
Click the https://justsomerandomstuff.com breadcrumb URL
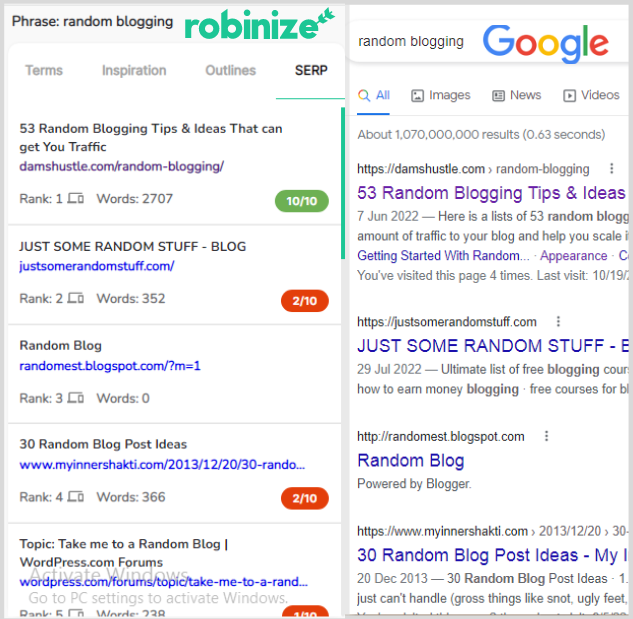click(x=447, y=322)
